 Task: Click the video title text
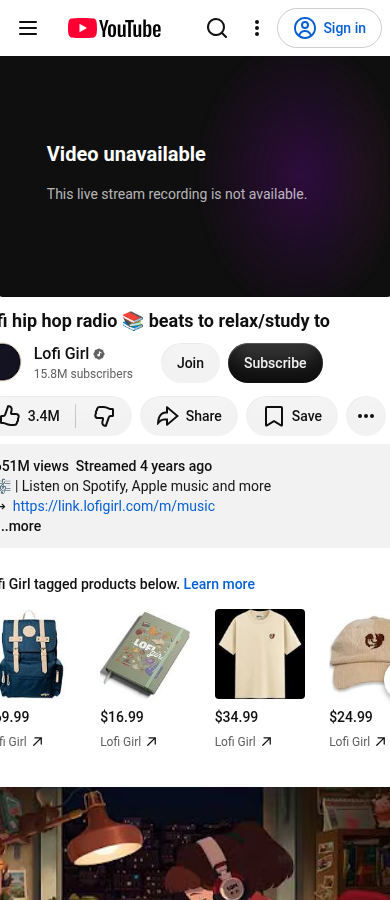pos(165,321)
